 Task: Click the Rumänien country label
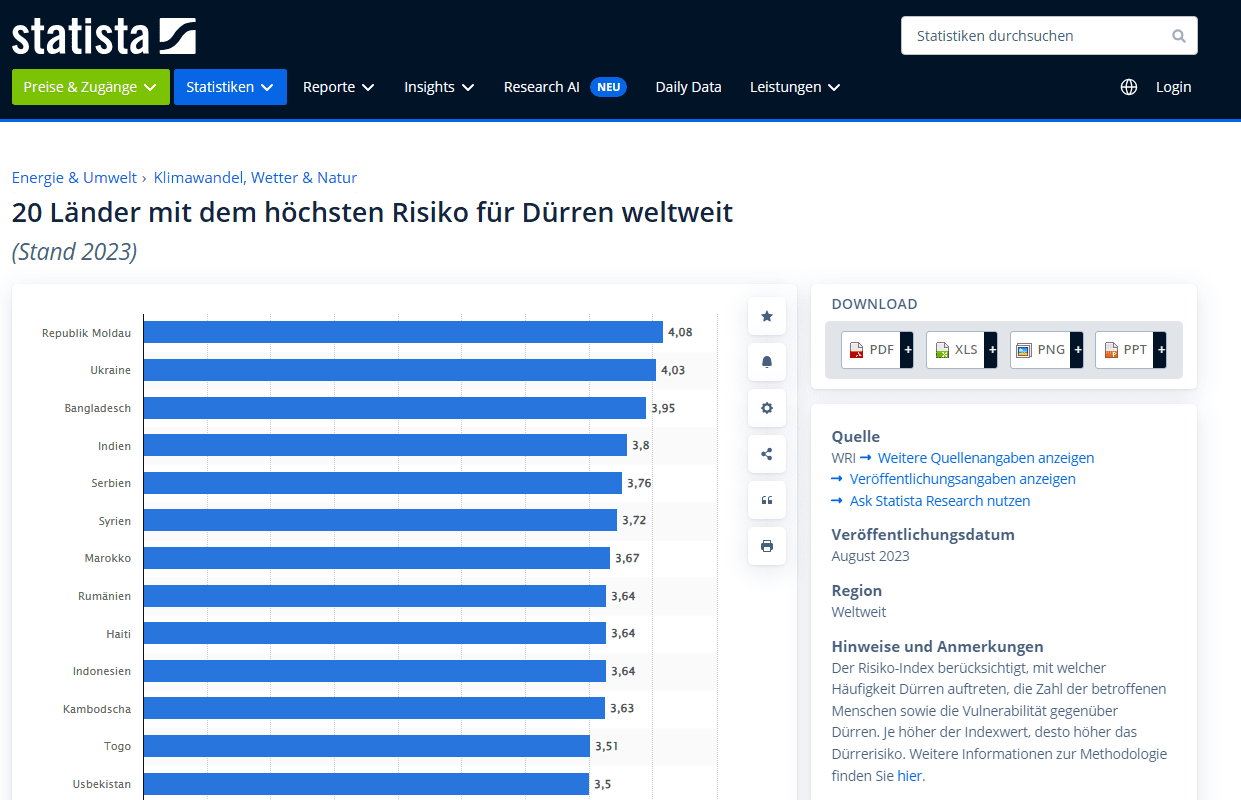[x=104, y=596]
